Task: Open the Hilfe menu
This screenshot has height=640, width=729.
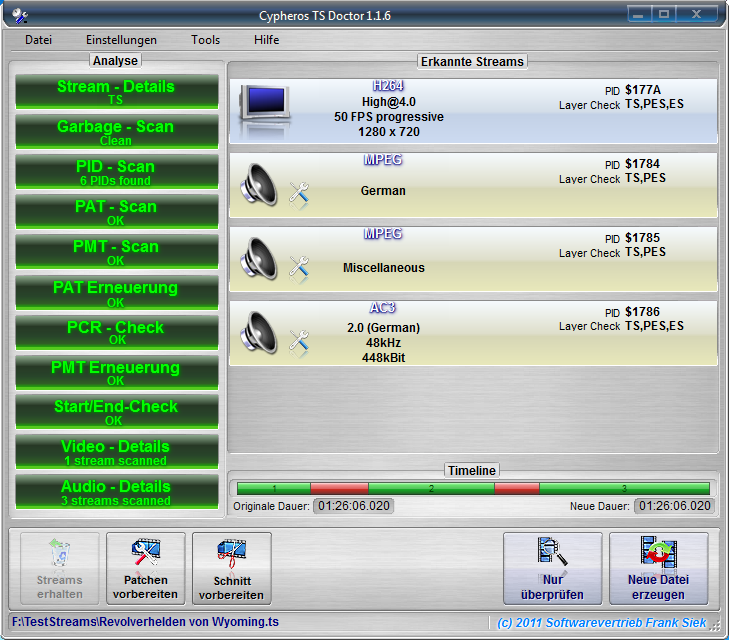Action: coord(267,40)
